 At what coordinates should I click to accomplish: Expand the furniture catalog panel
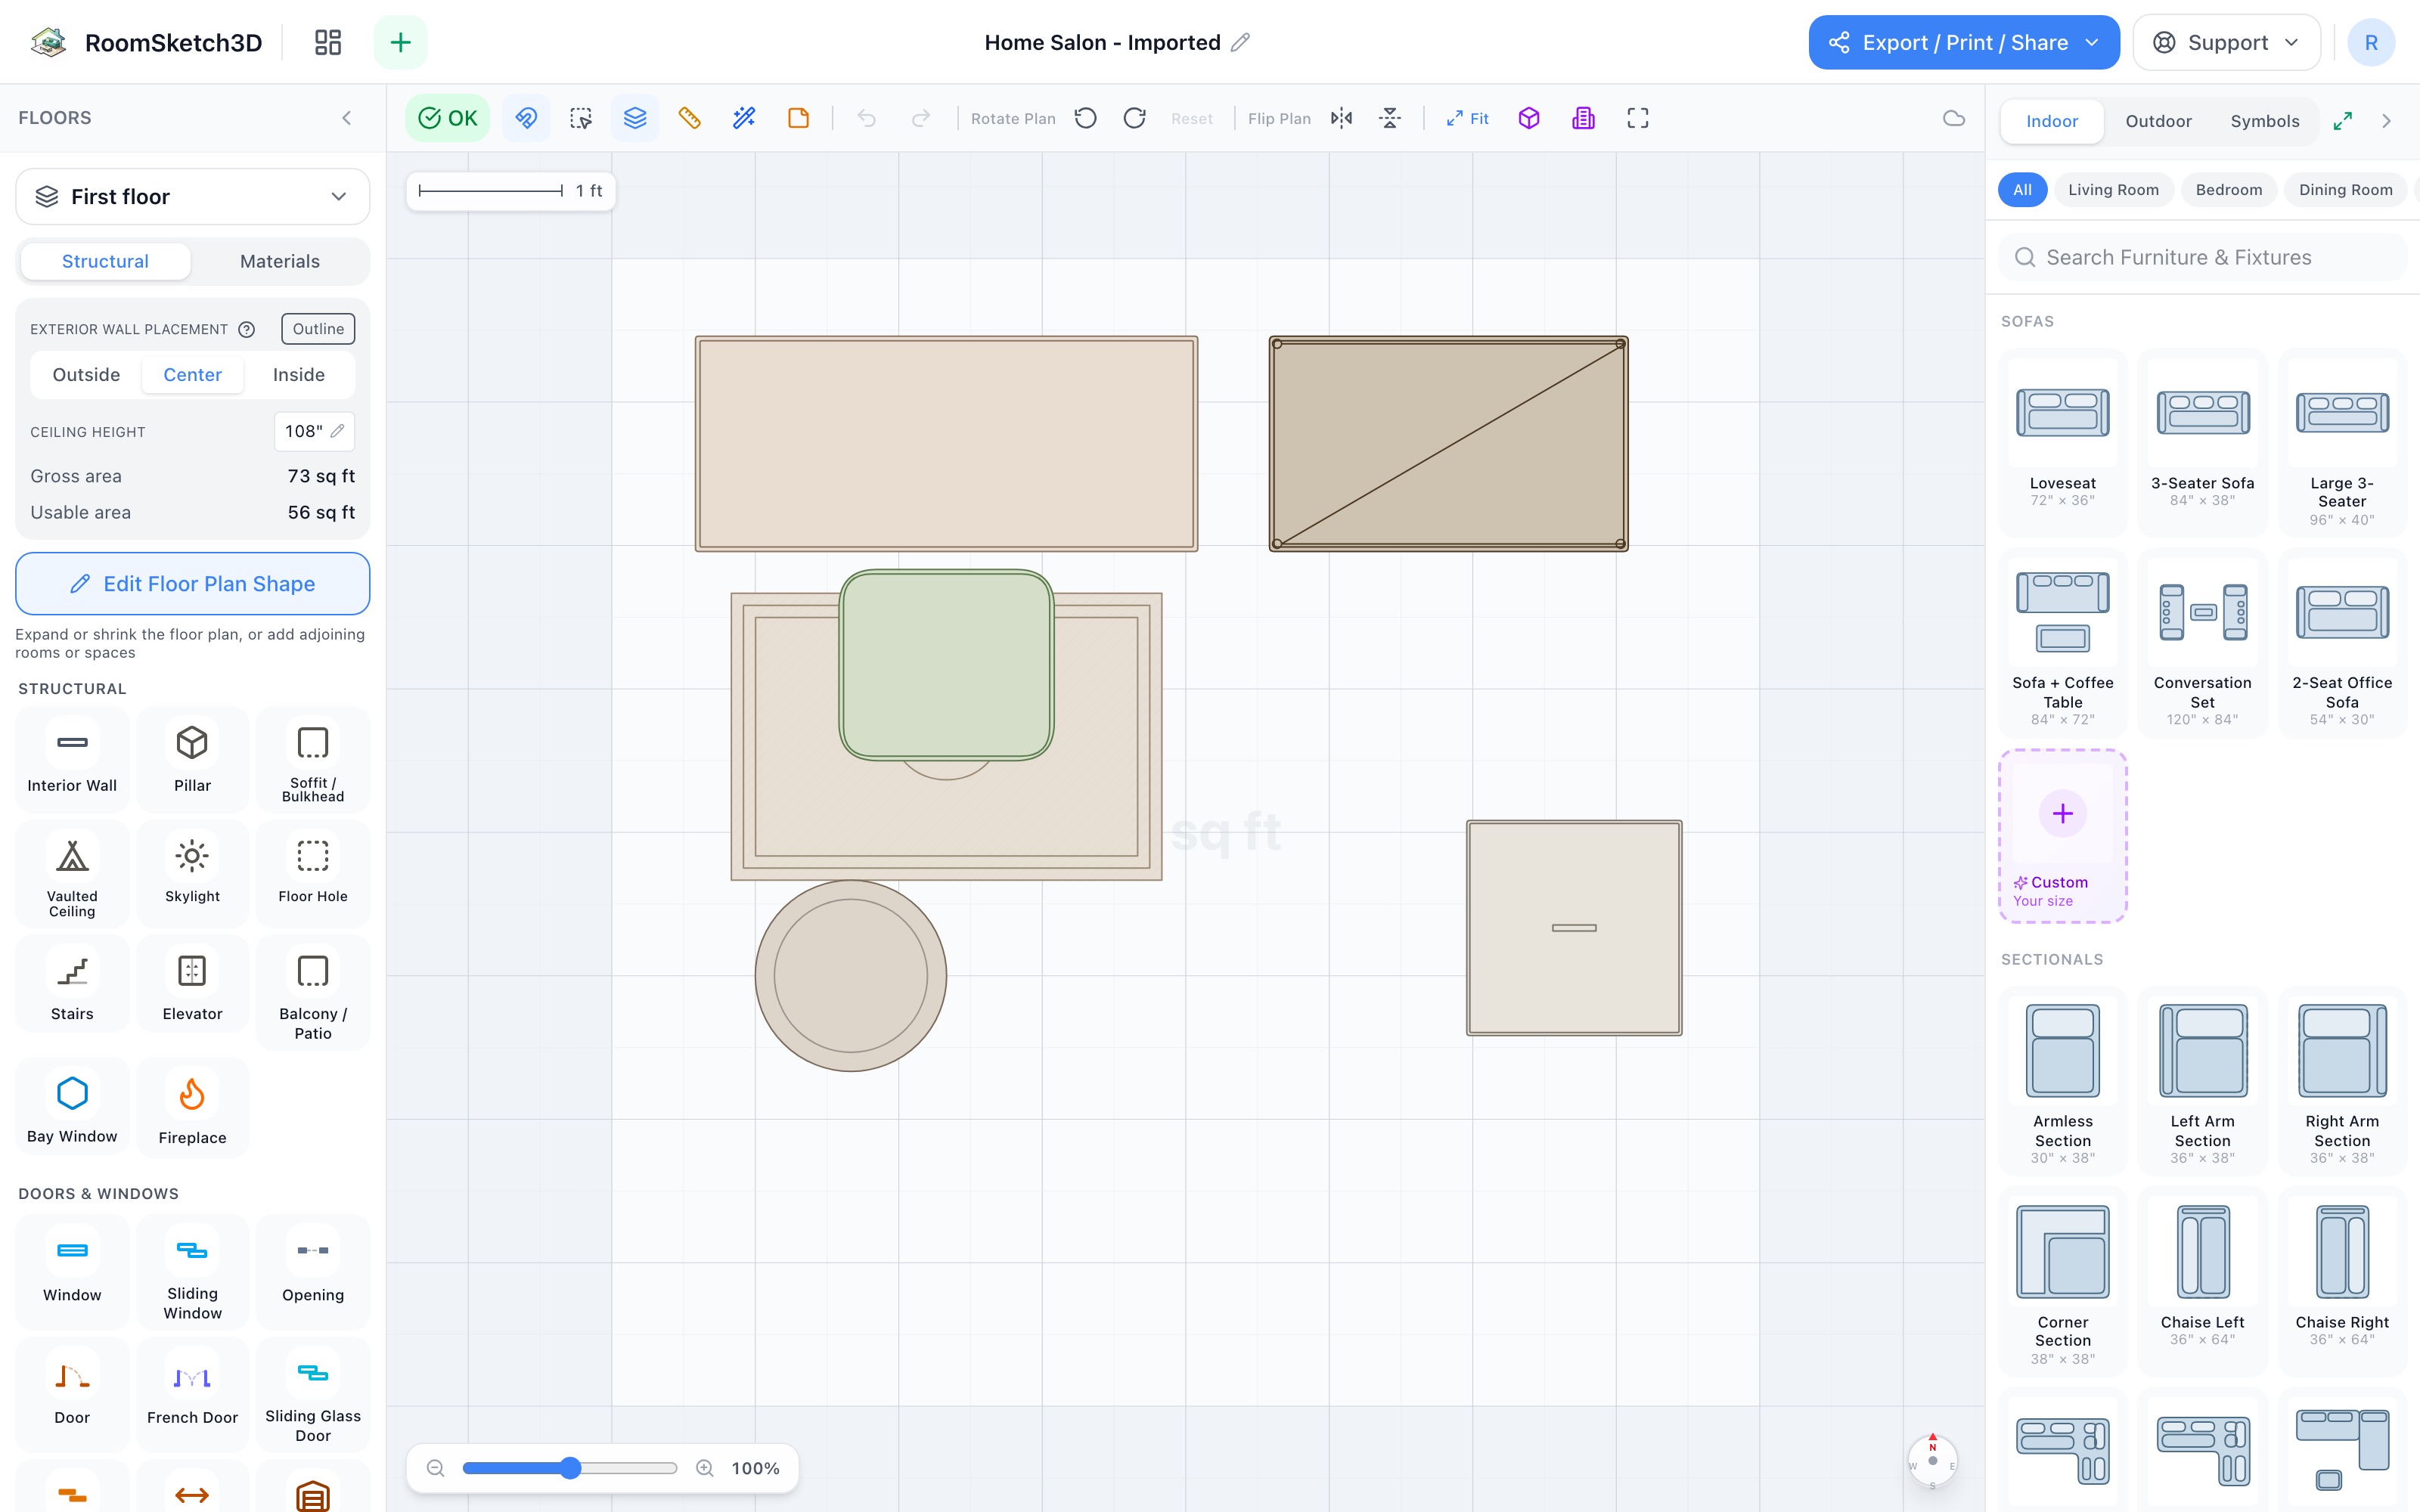click(x=2343, y=121)
